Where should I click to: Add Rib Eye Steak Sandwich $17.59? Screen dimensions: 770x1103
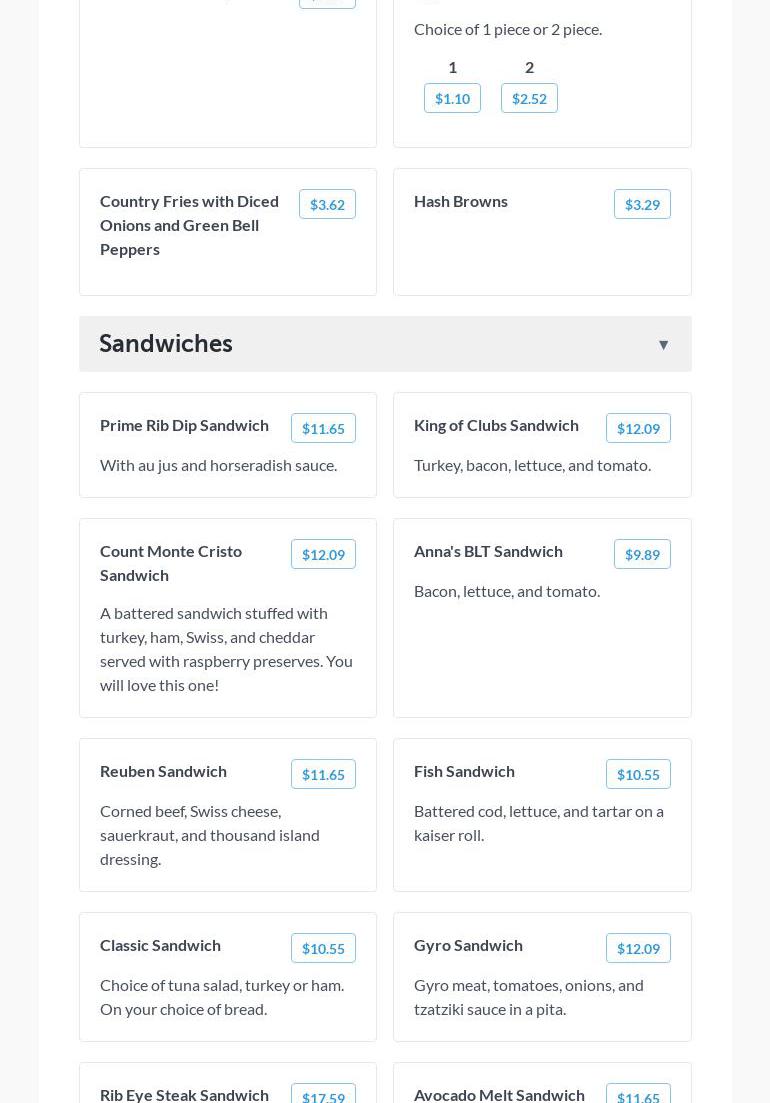tap(323, 1096)
